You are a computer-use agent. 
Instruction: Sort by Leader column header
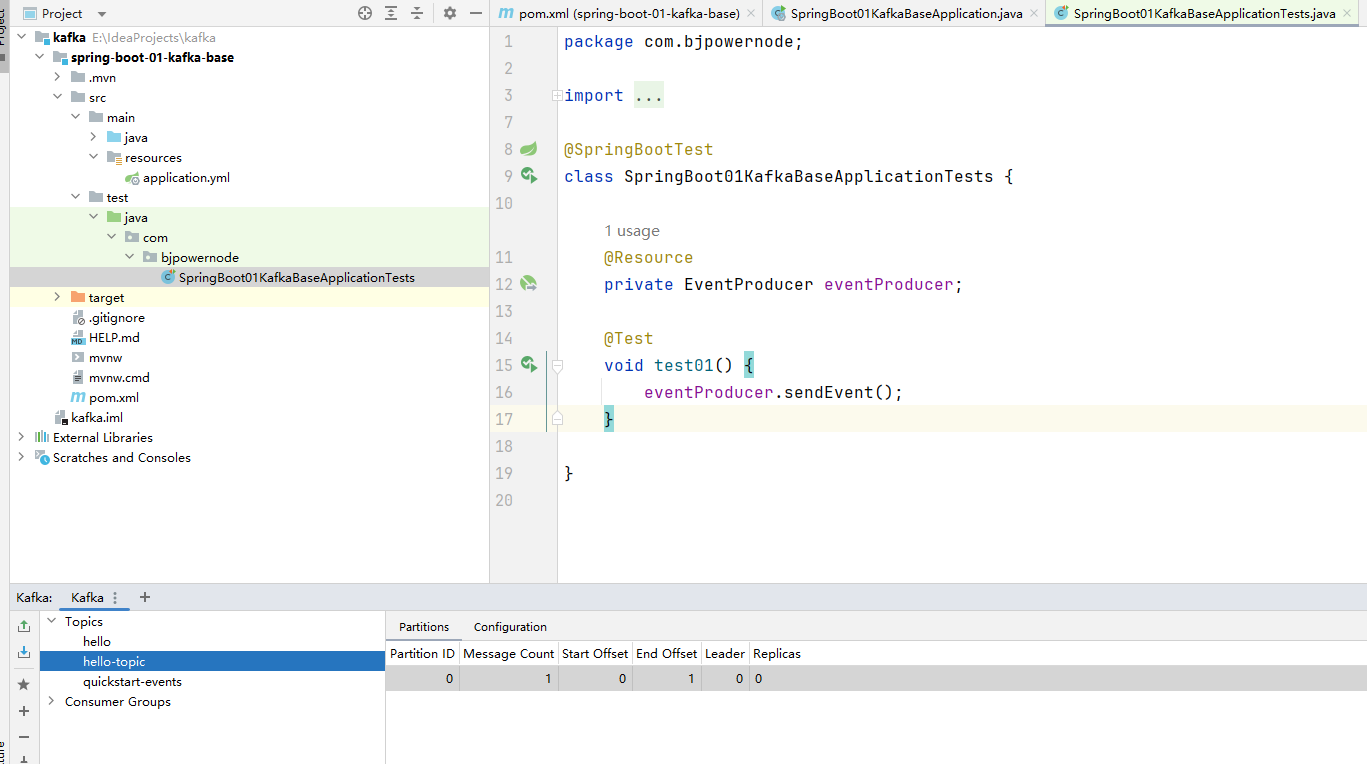[725, 653]
